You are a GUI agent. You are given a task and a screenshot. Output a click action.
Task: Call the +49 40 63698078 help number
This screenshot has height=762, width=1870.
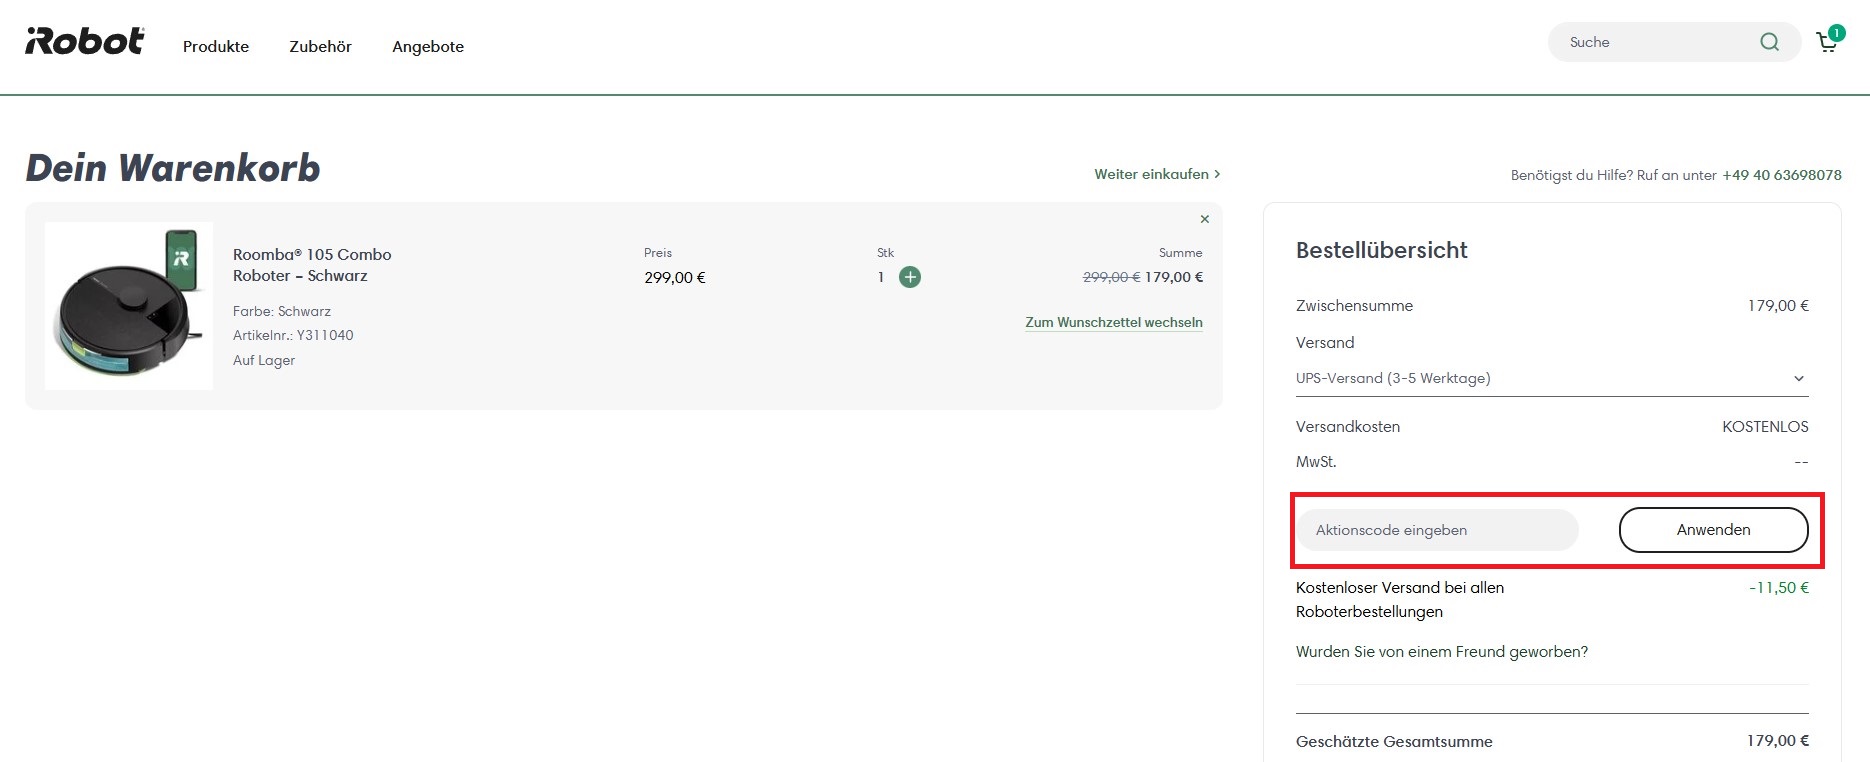tap(1781, 175)
